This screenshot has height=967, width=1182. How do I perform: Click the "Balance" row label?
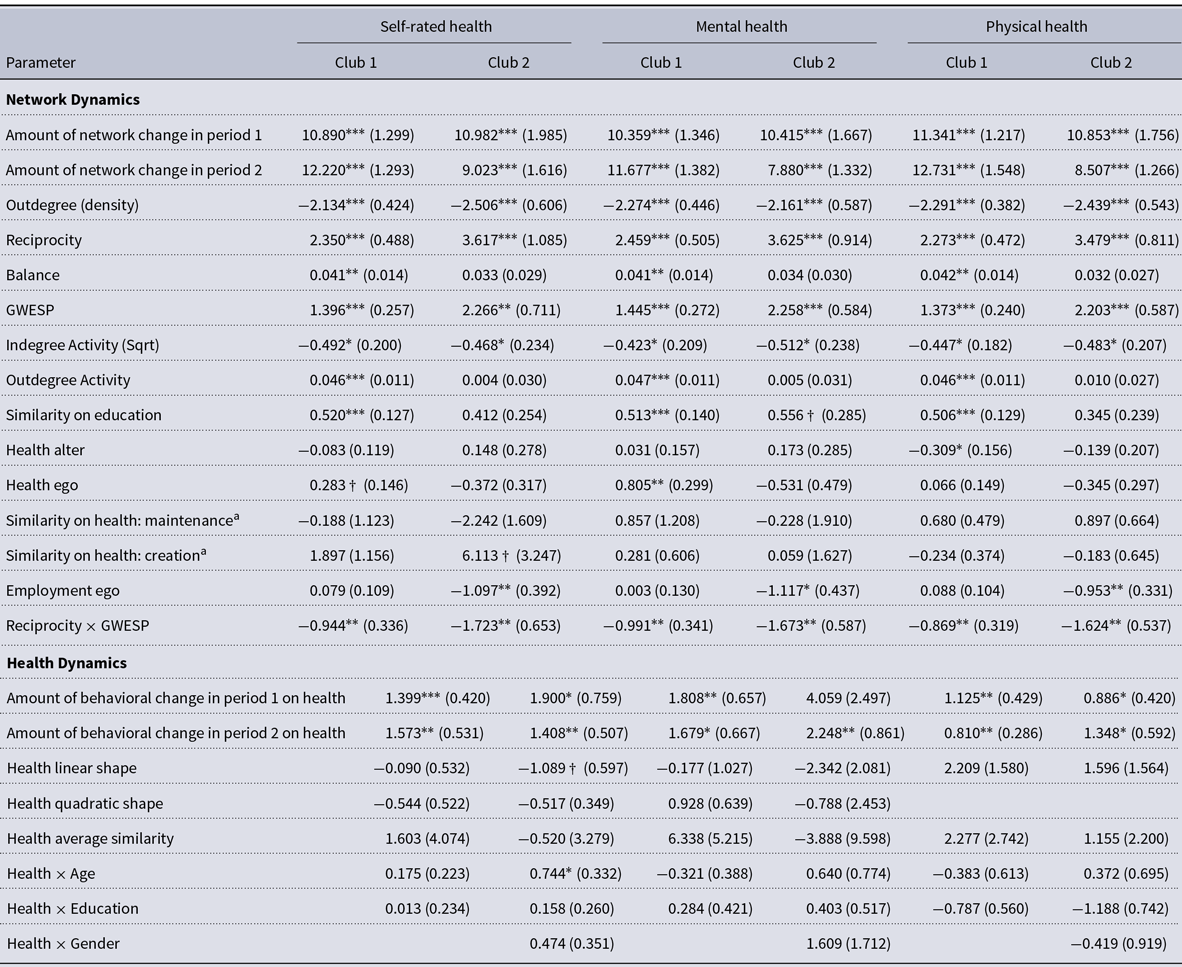tap(31, 275)
